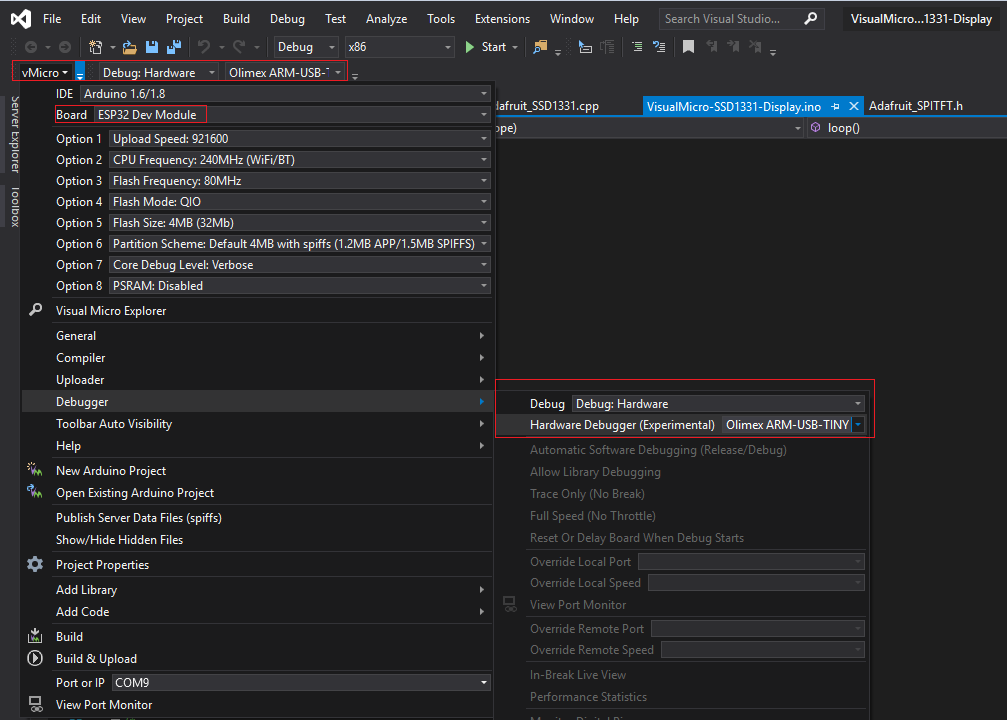This screenshot has height=720, width=1007.
Task: Click the green Start play icon
Action: point(469,47)
